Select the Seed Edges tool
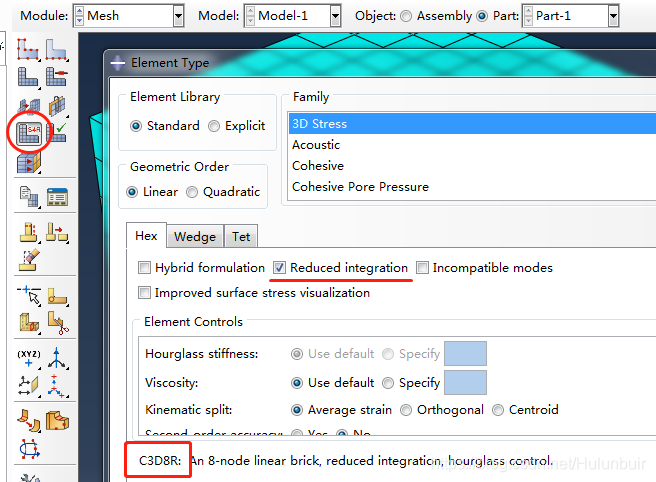Viewport: 656px width, 482px height. 56,47
